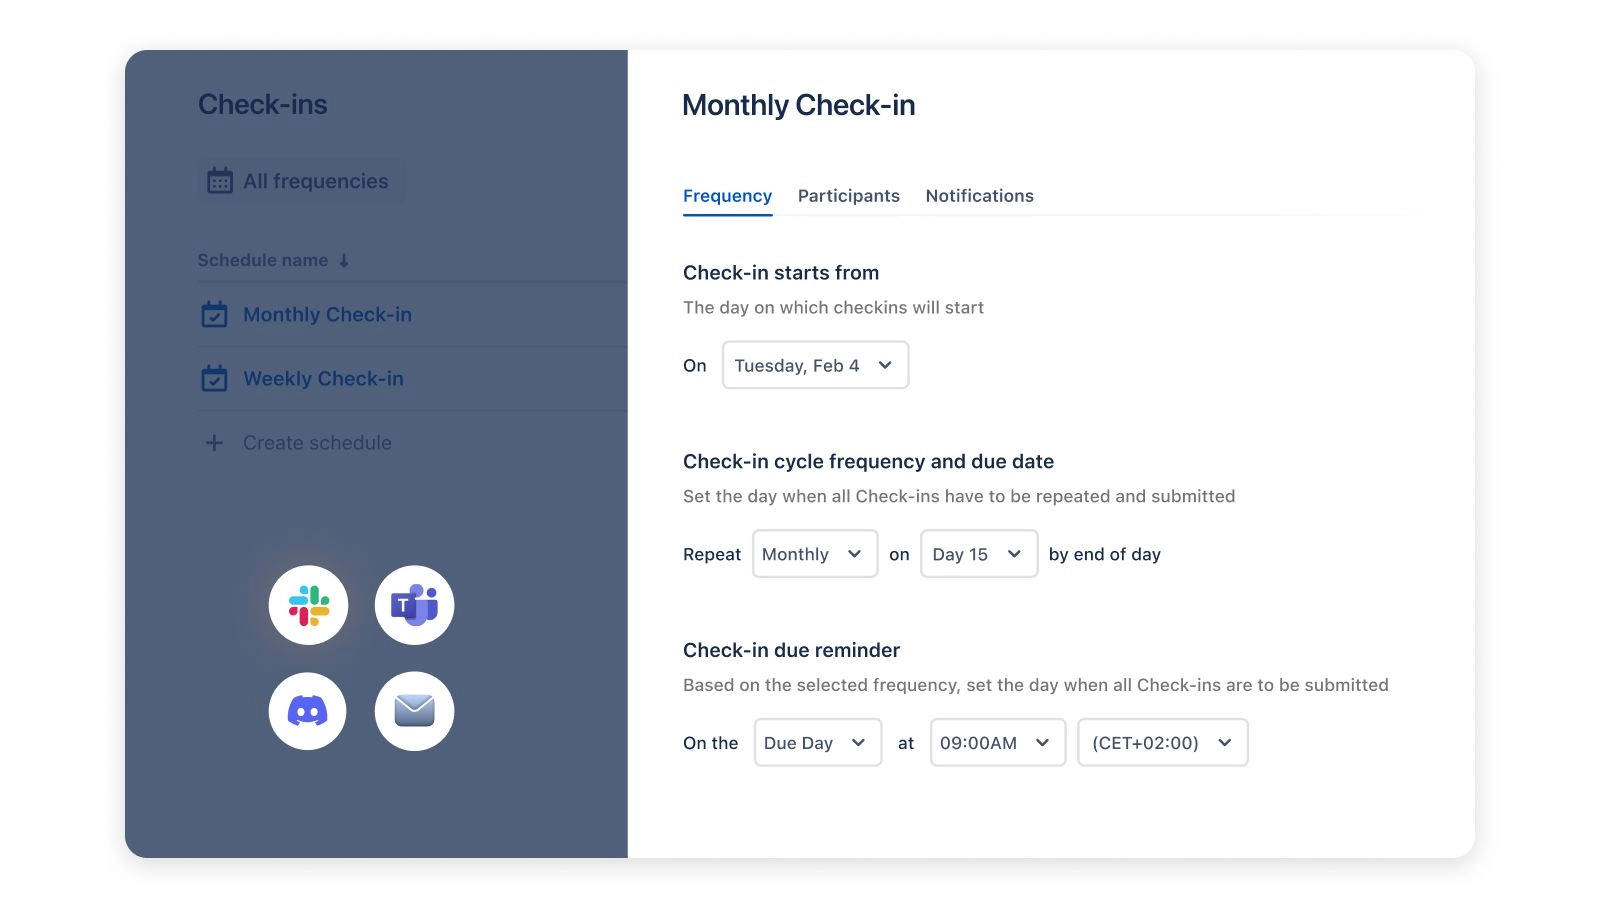The height and width of the screenshot is (908, 1600).
Task: Sort by Schedule name arrow
Action: click(344, 261)
